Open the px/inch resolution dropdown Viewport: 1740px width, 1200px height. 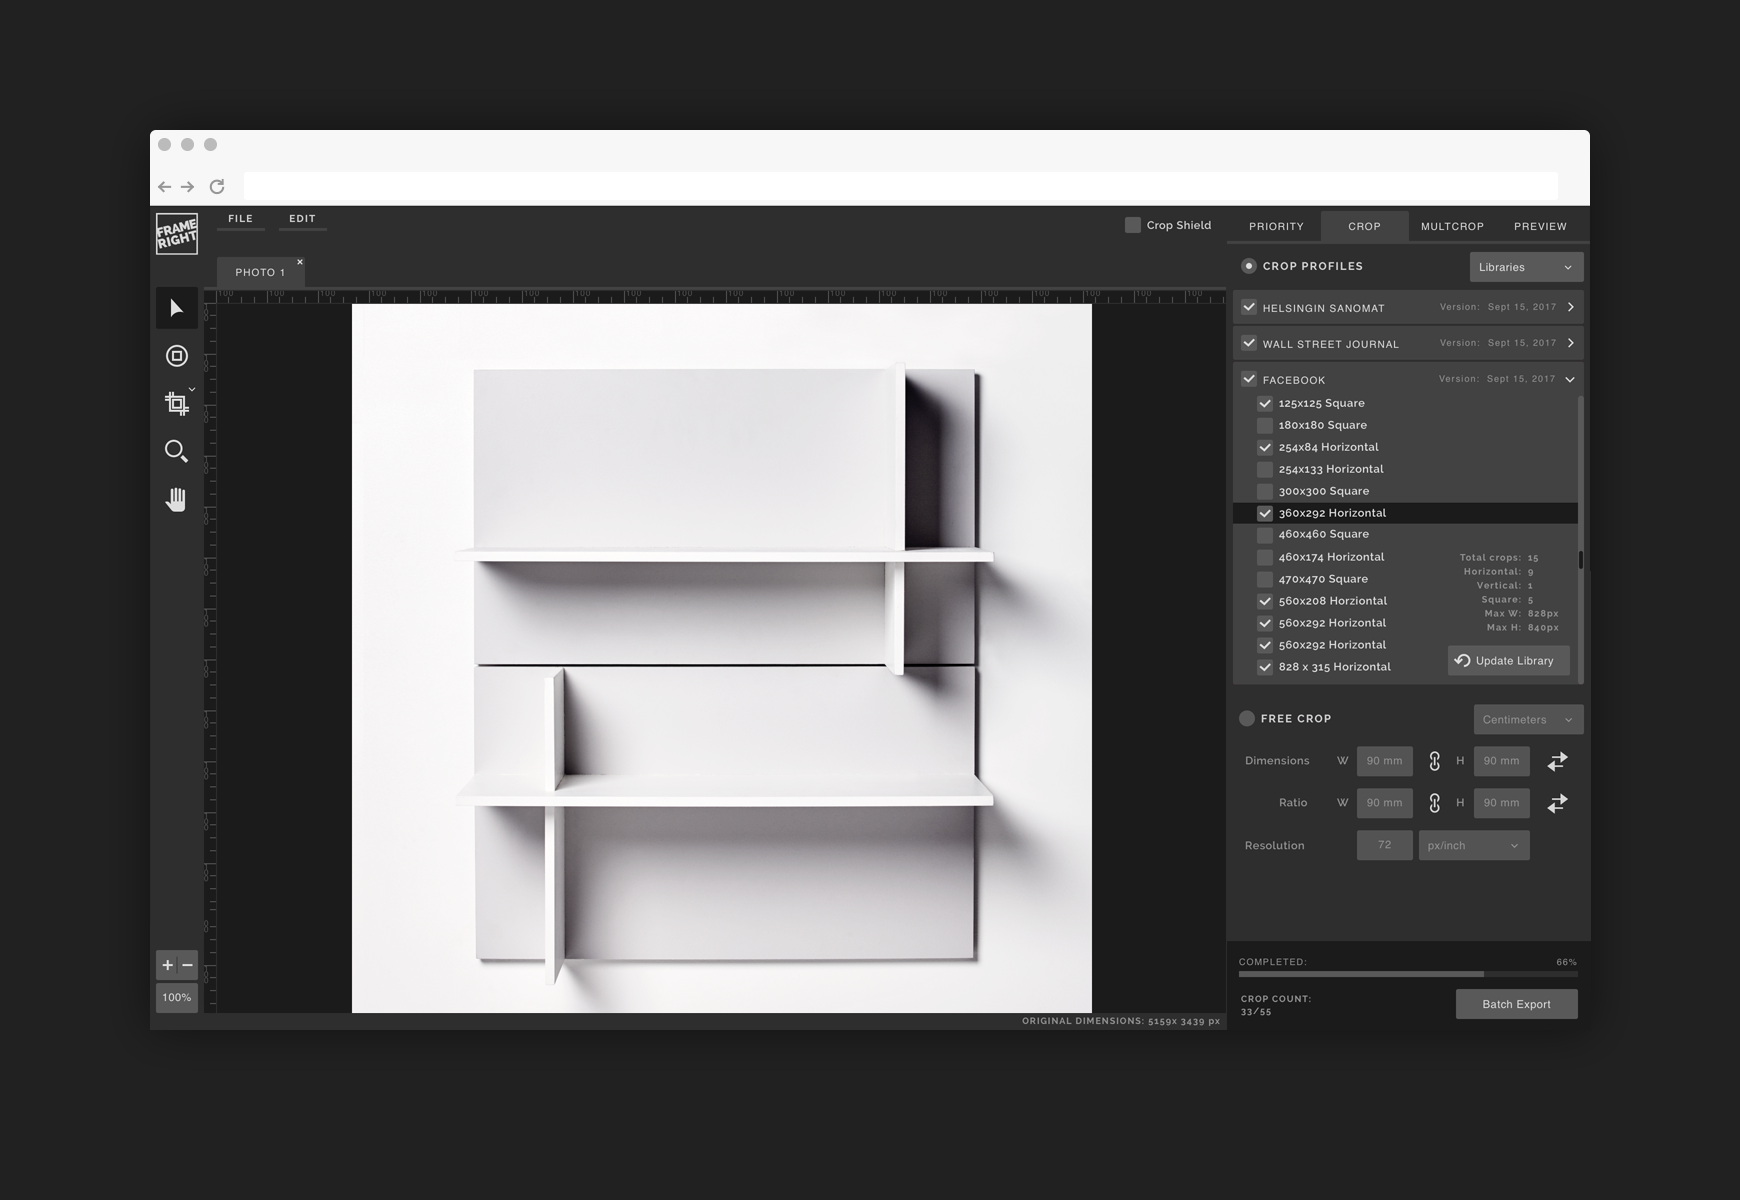point(1474,845)
